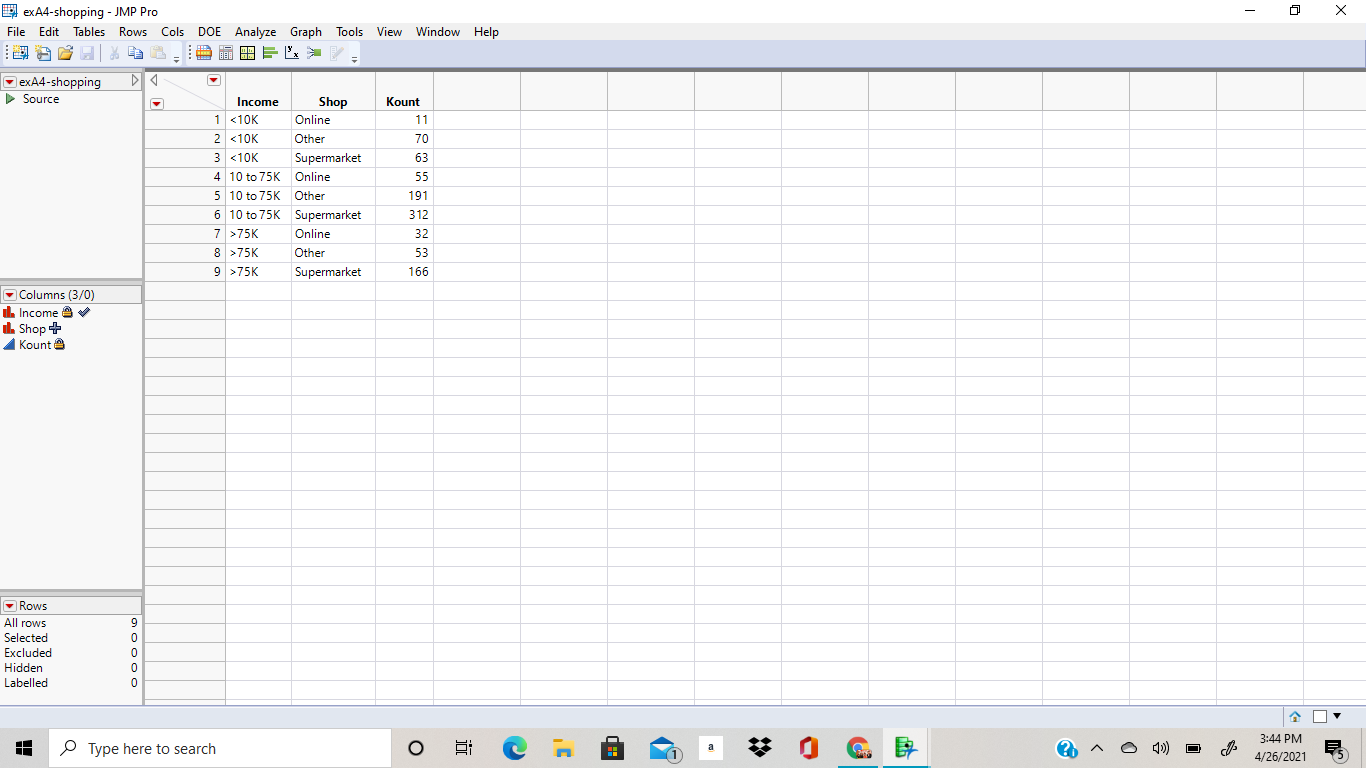Click the home window icon at bottom right
The height and width of the screenshot is (768, 1366).
[1295, 716]
